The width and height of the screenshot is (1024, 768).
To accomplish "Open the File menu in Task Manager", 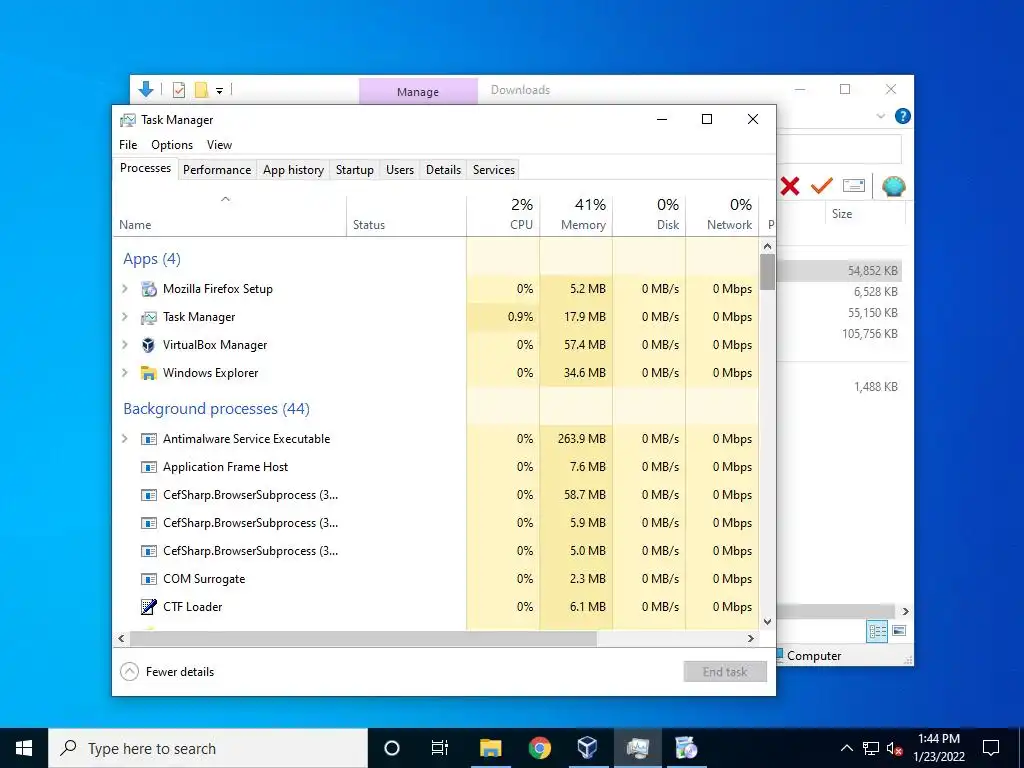I will (128, 145).
